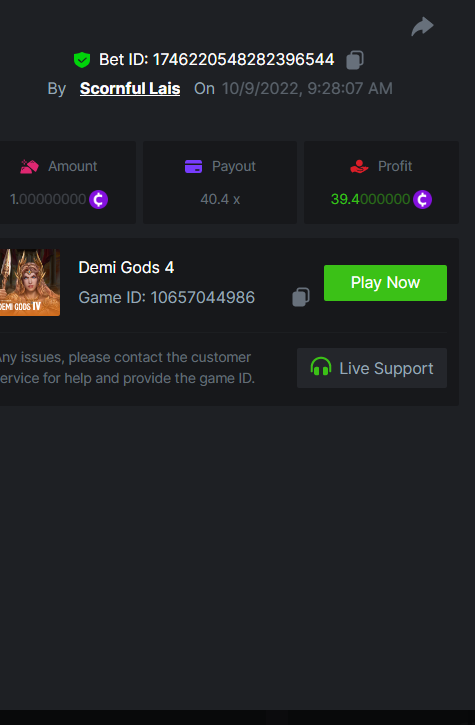
Task: Copy the Bet ID with copy icon
Action: tap(355, 60)
